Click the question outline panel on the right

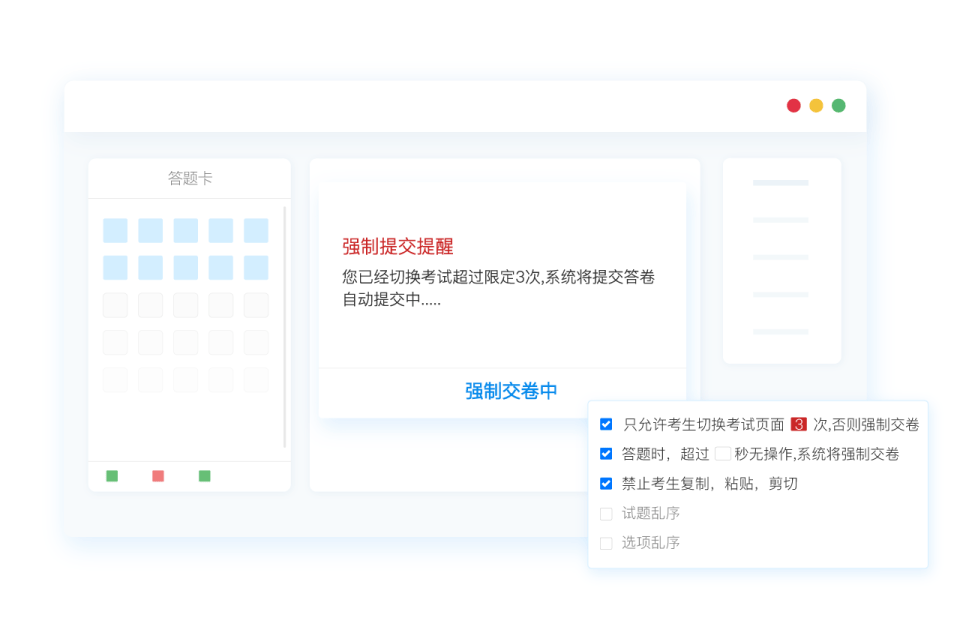(781, 260)
